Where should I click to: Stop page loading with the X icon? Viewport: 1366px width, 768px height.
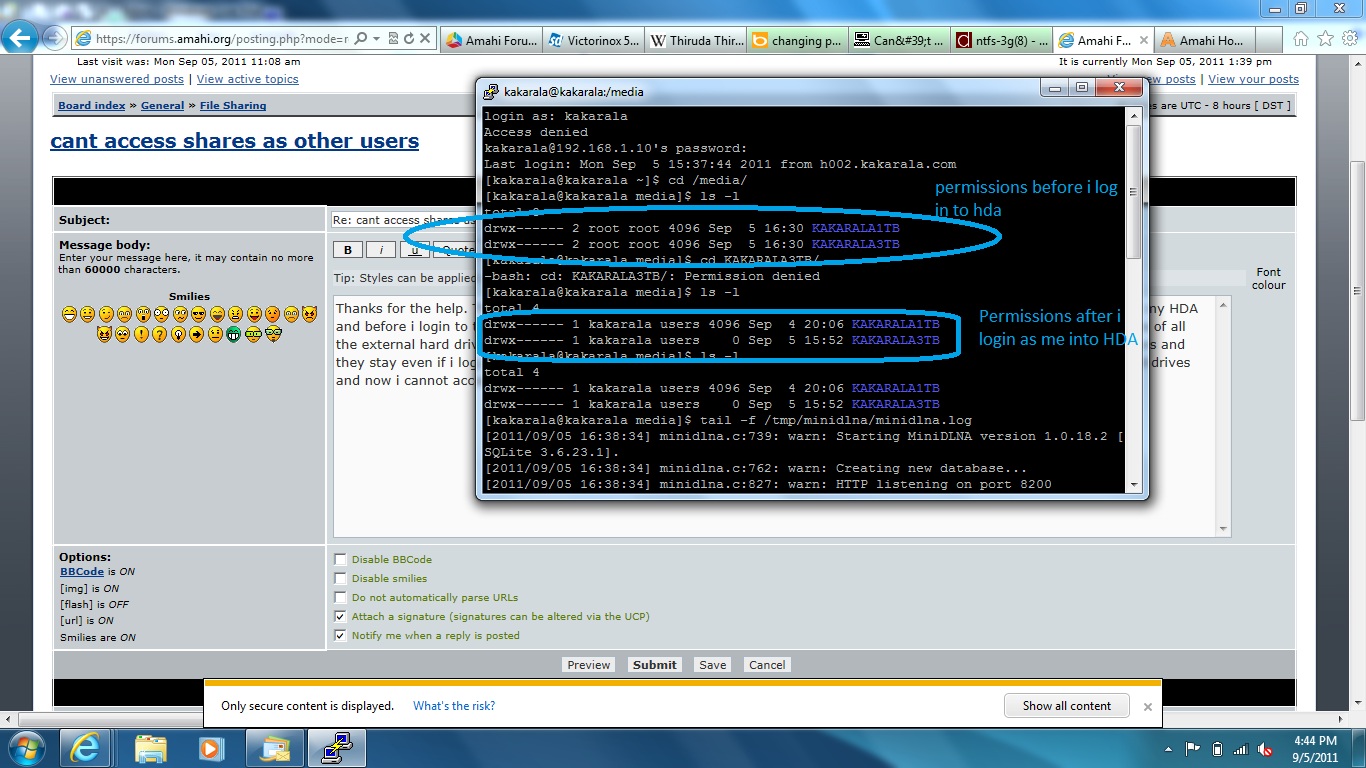click(426, 38)
